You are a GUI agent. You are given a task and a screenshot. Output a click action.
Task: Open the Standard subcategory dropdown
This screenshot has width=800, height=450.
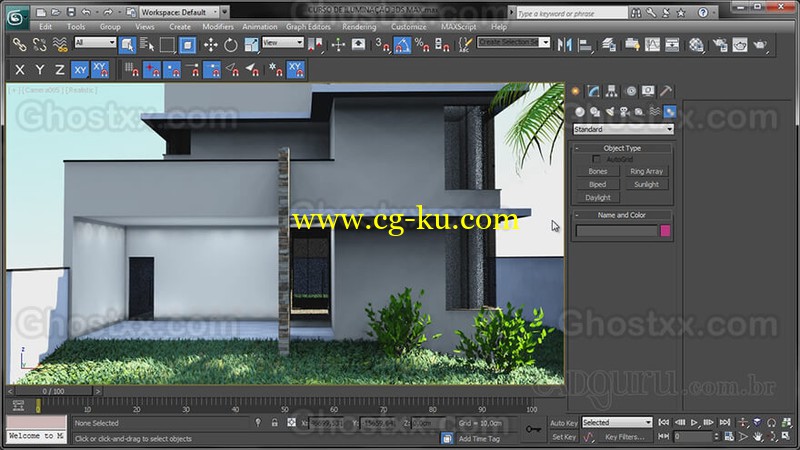623,130
